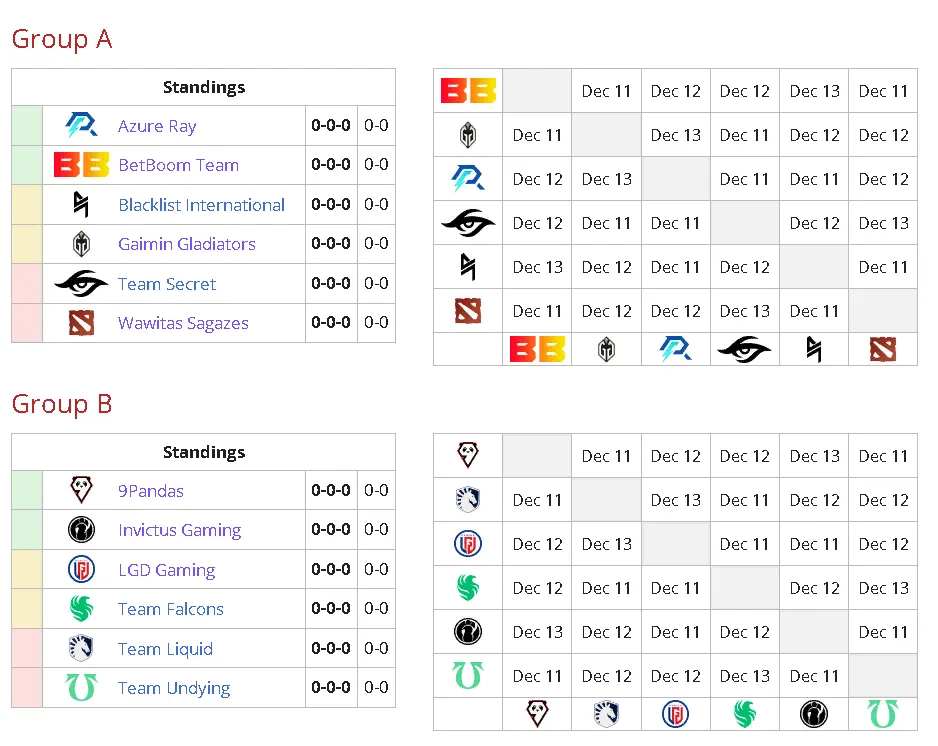This screenshot has width=938, height=746.
Task: Open the LGD Gaming link
Action: click(x=167, y=571)
